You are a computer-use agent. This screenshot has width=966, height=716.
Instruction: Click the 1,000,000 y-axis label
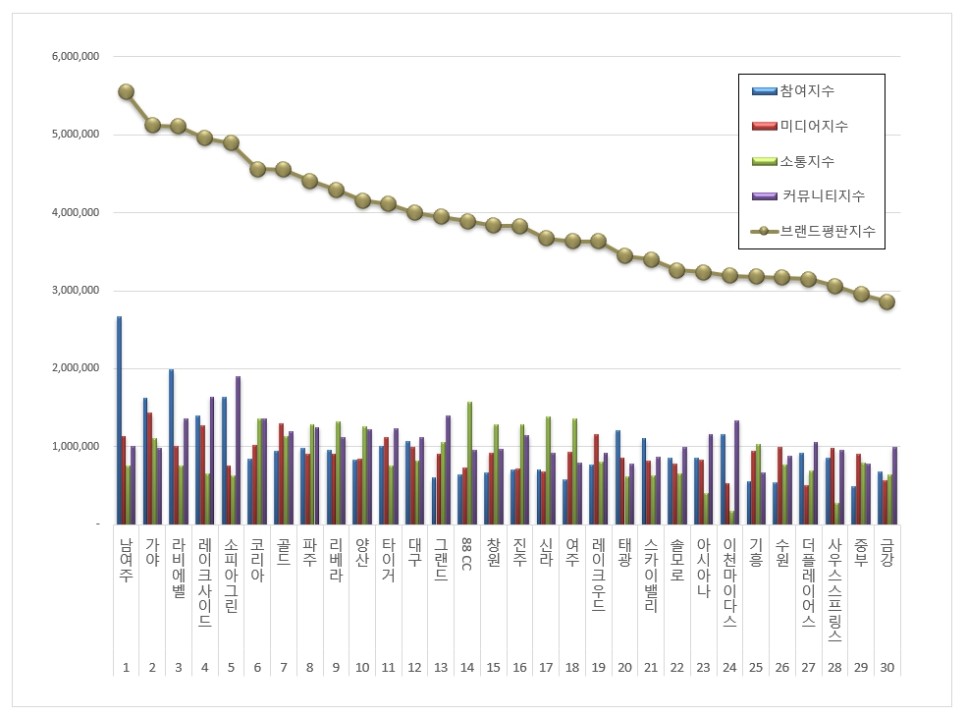tap(75, 446)
